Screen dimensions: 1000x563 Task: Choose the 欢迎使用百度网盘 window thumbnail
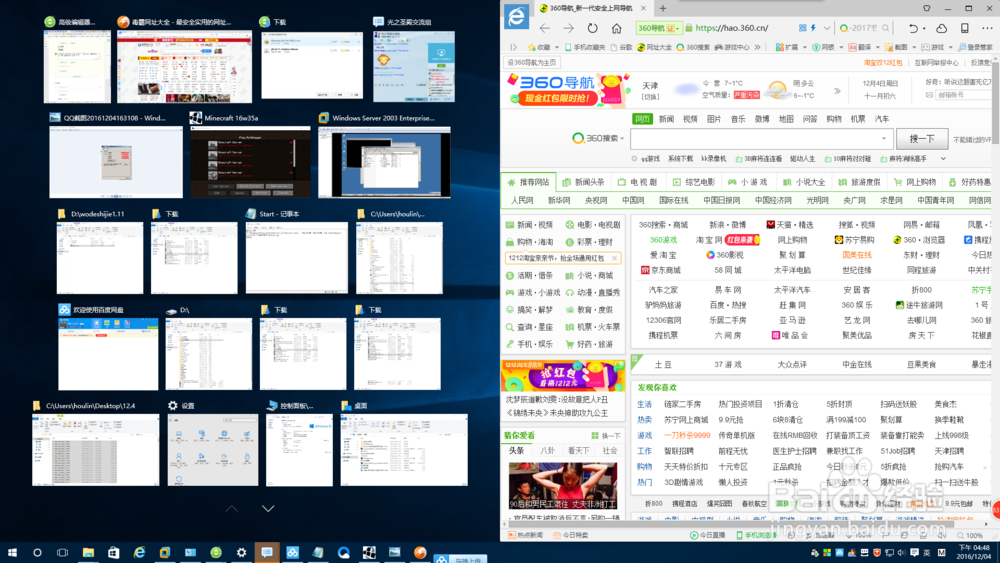[x=108, y=354]
